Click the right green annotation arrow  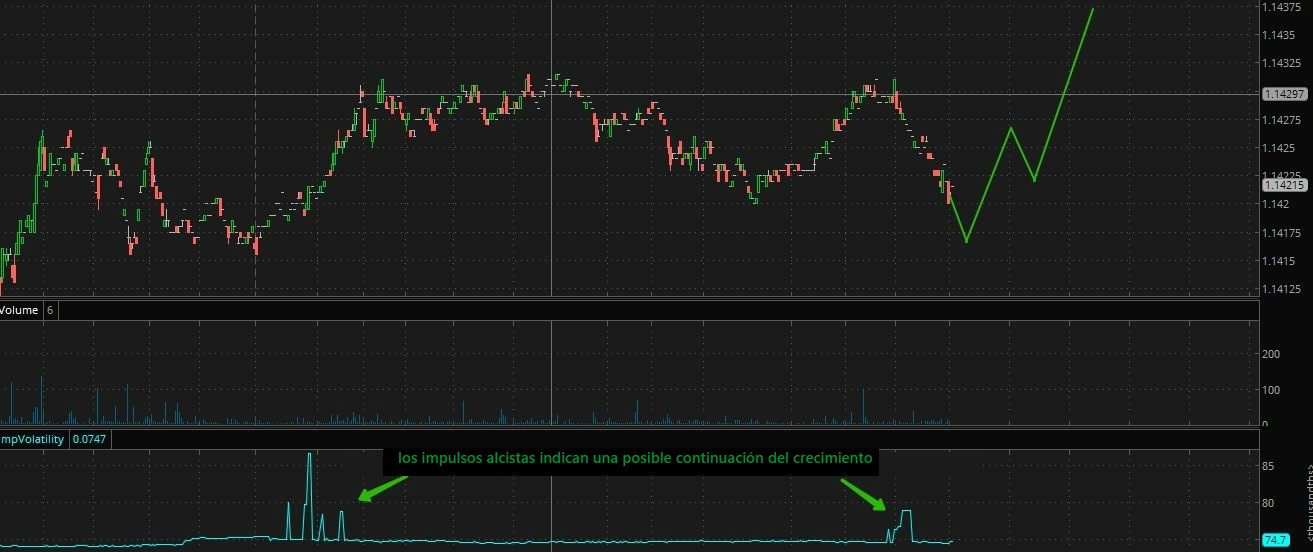click(x=863, y=494)
